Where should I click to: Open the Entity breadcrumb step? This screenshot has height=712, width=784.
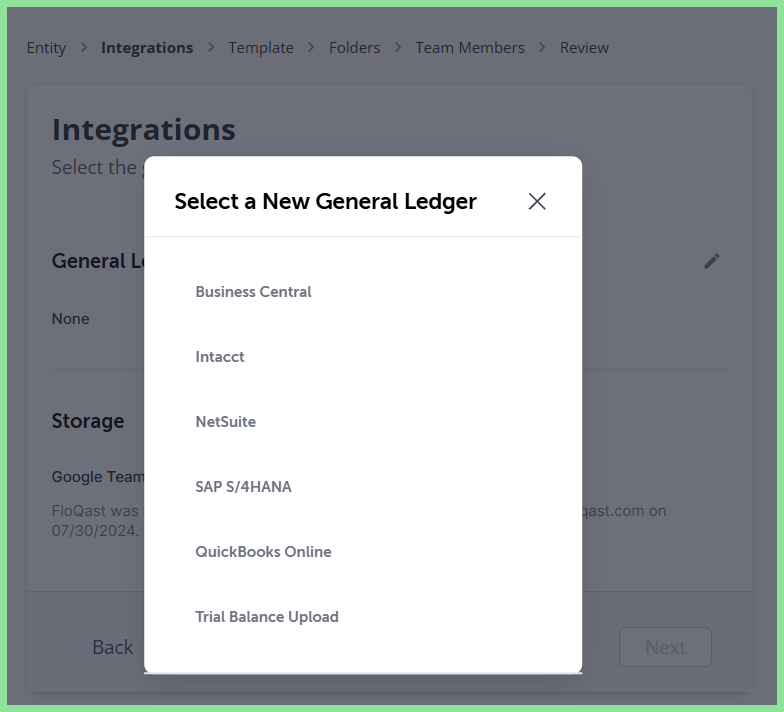(46, 48)
